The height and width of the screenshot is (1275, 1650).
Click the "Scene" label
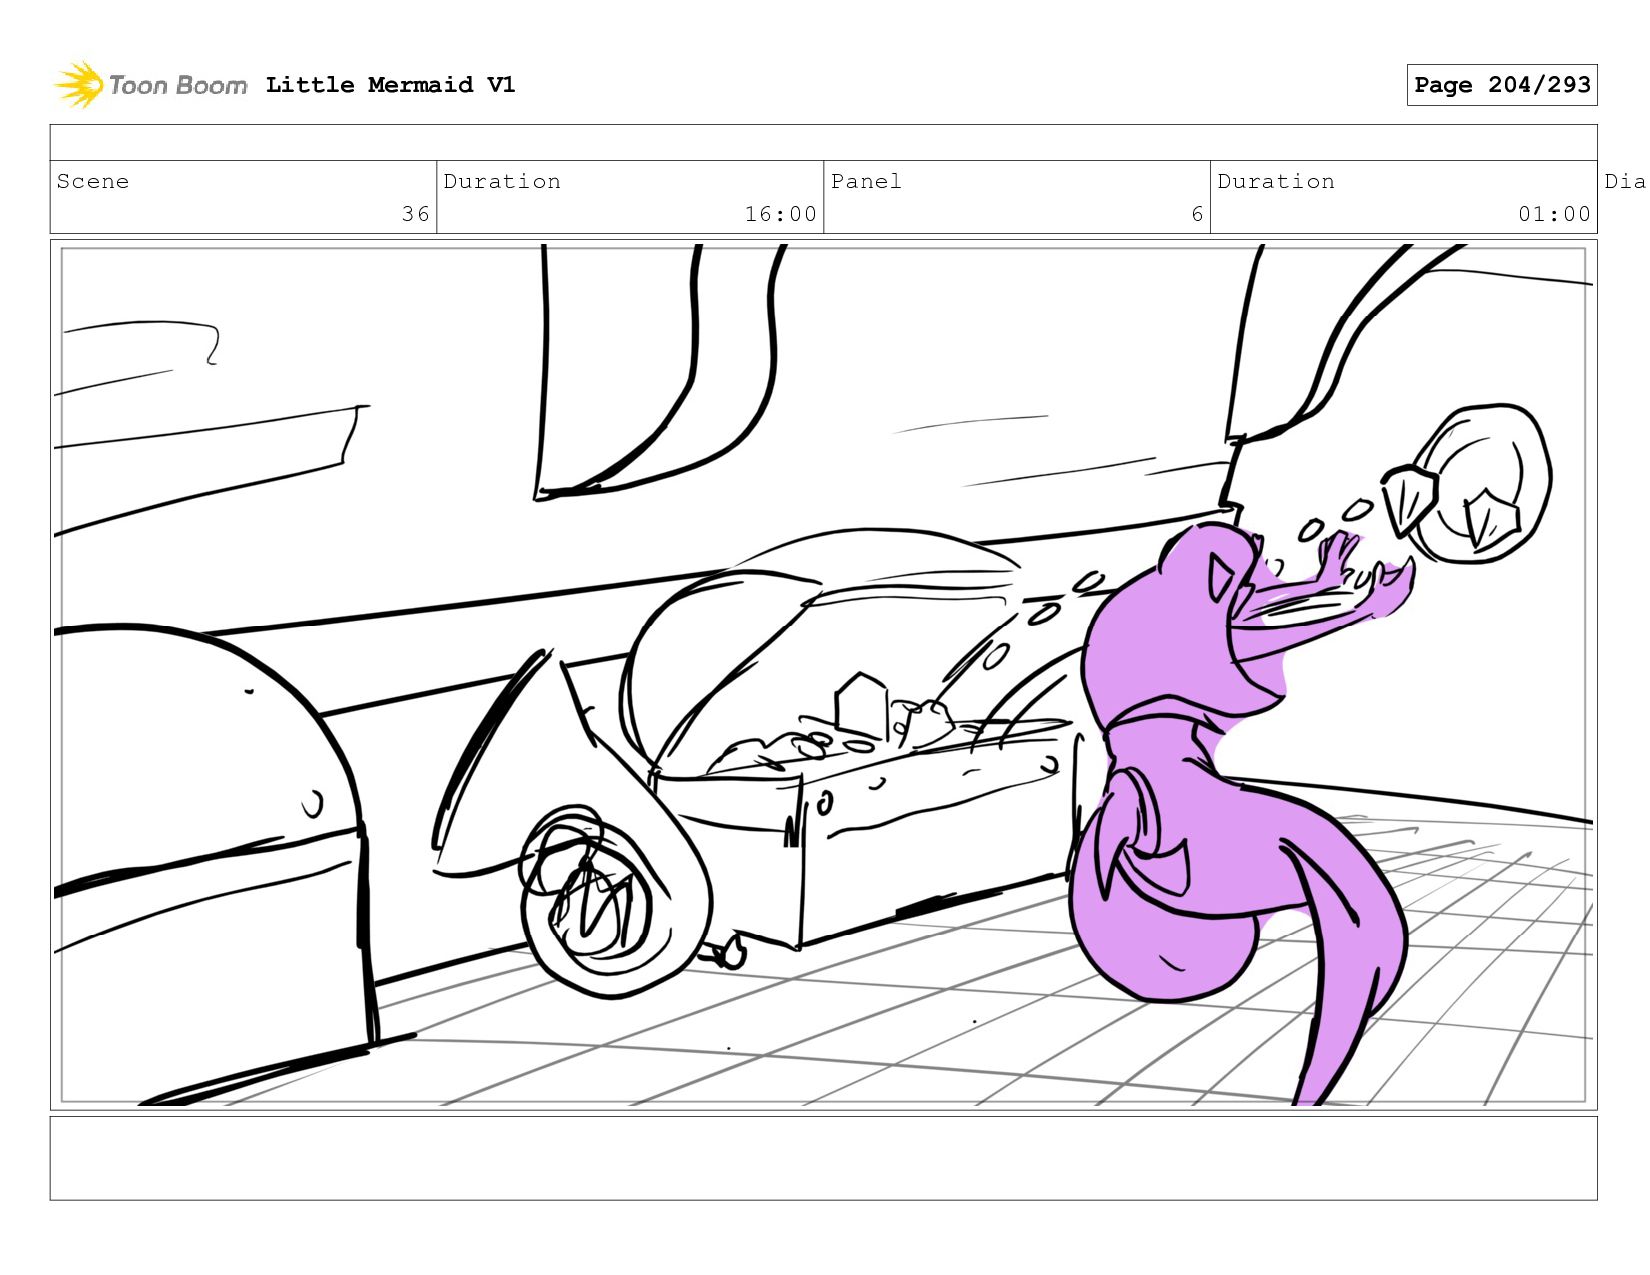[x=93, y=181]
